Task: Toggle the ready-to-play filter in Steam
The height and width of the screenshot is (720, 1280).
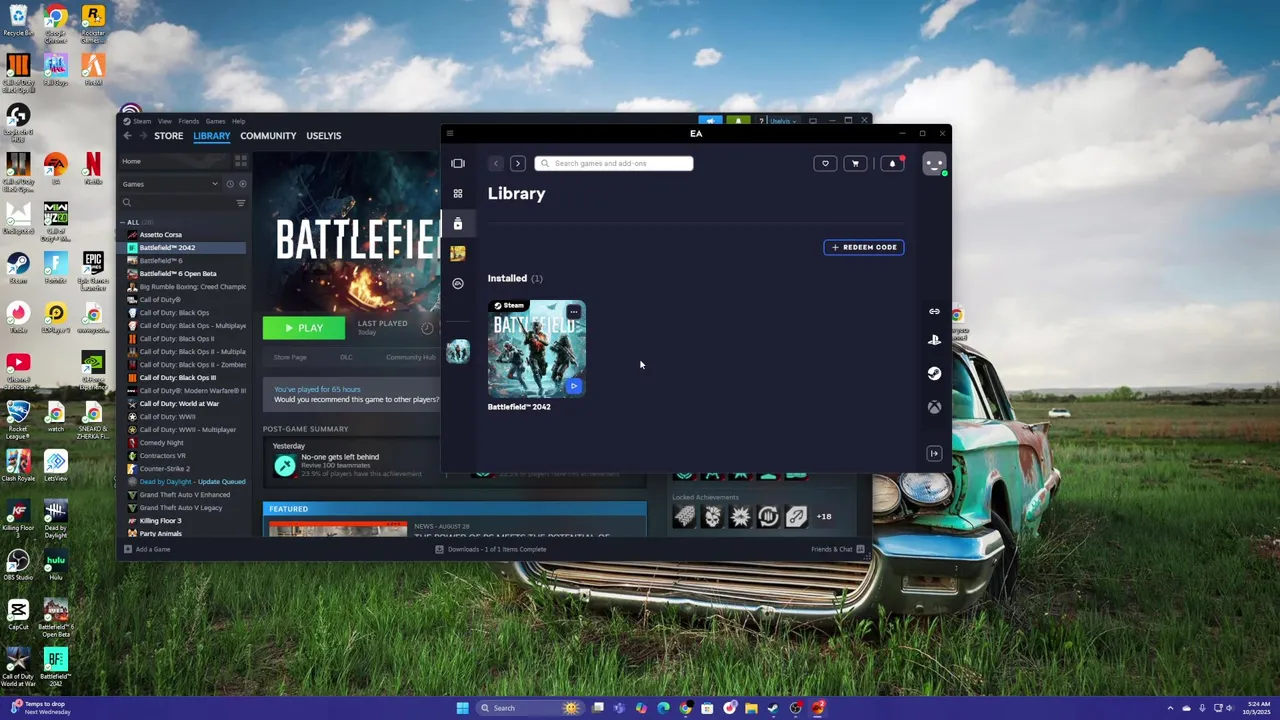Action: tap(242, 184)
